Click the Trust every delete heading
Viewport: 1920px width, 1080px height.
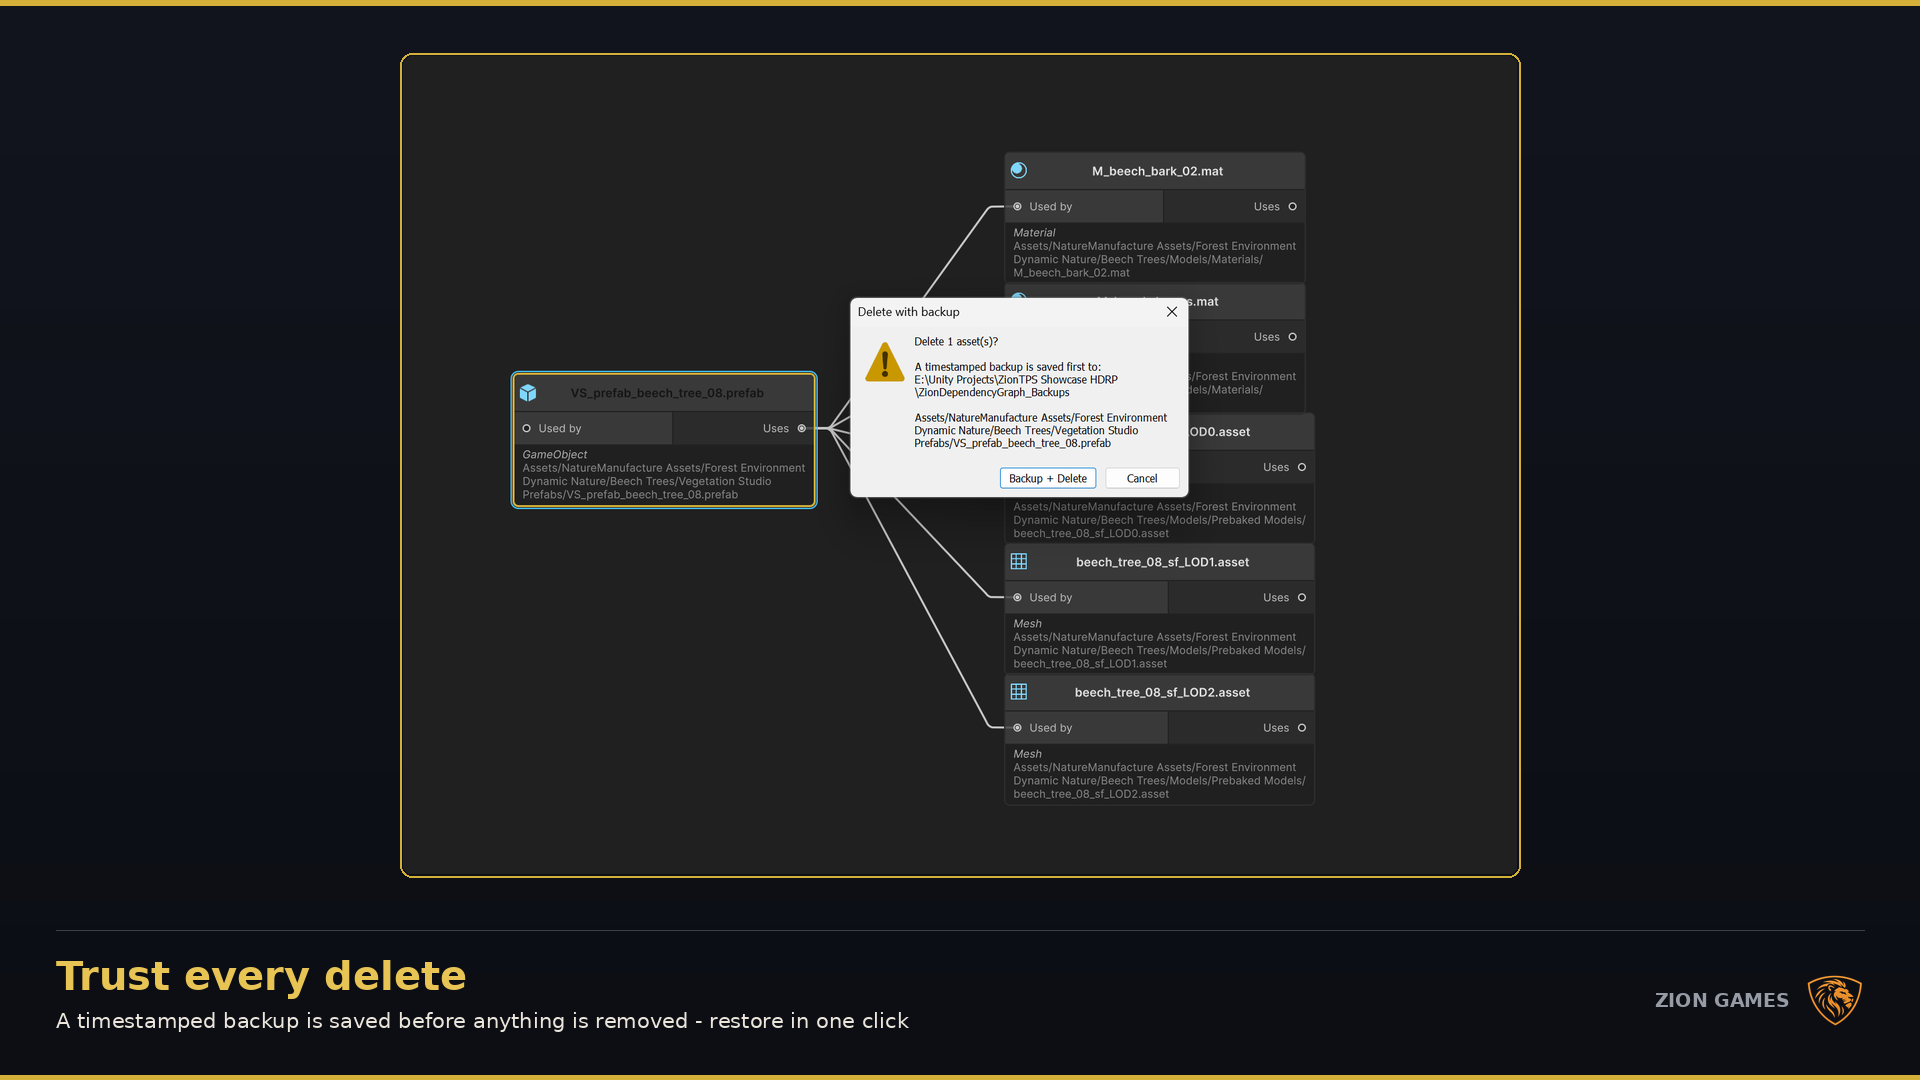coord(261,976)
